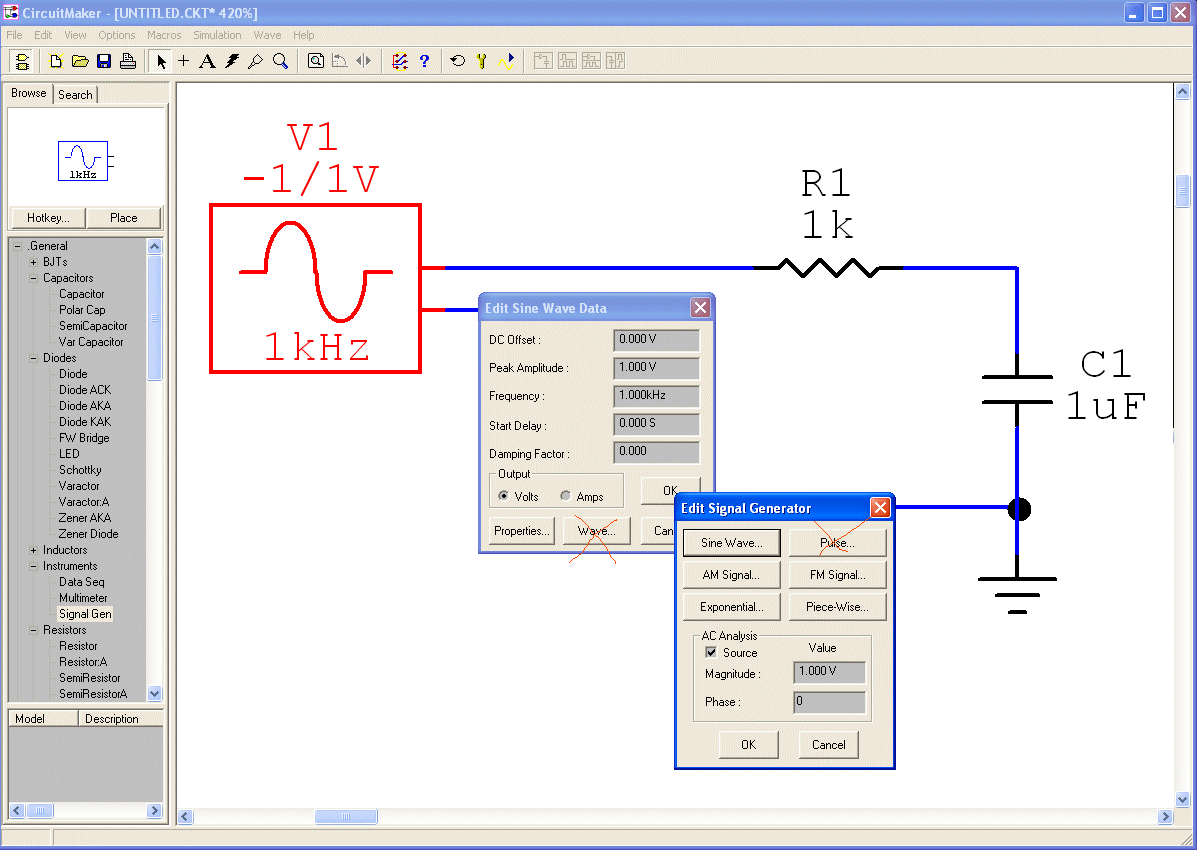Collapse the Capacitors tree category

(33, 278)
